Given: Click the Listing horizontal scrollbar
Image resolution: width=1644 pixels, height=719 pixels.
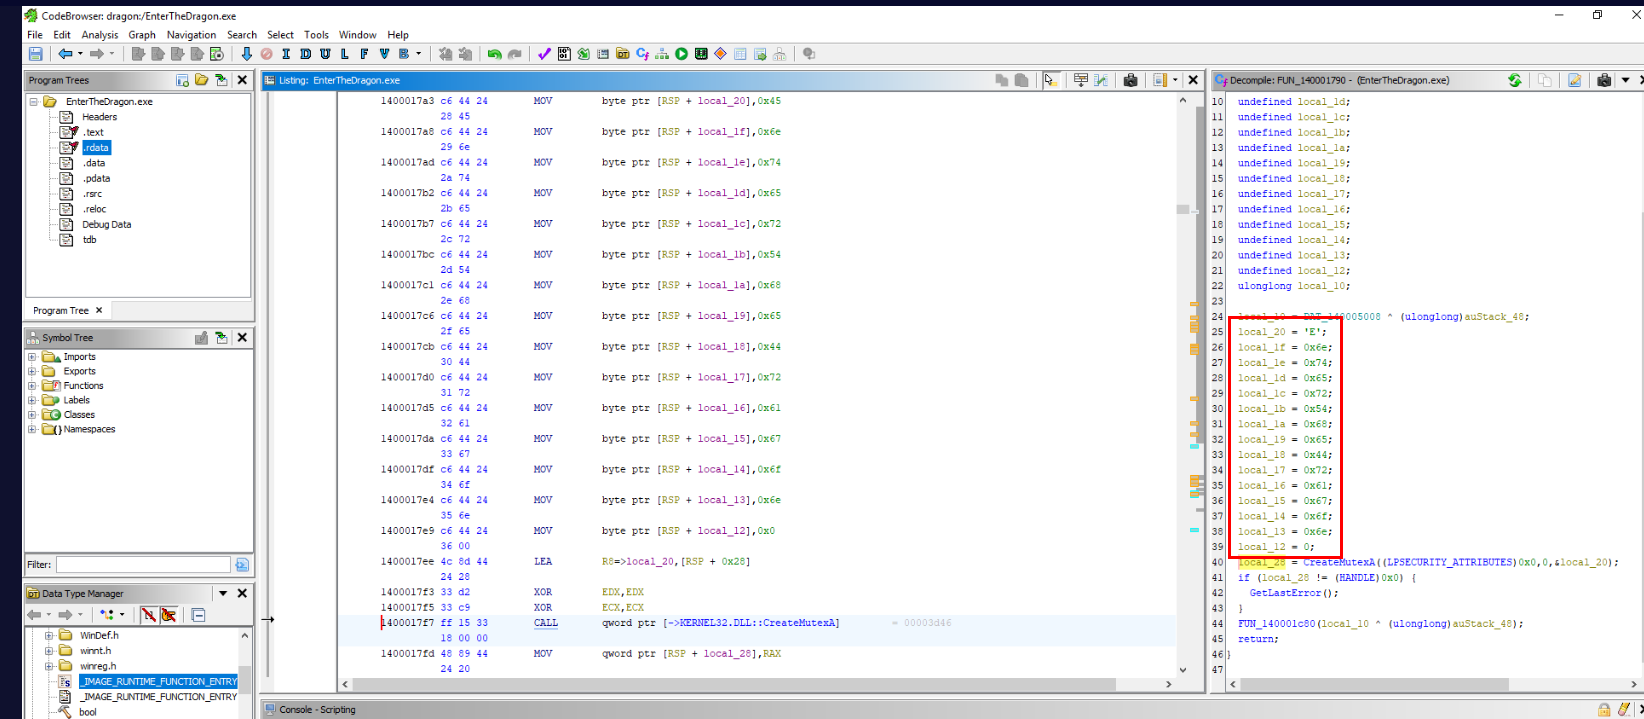Looking at the screenshot, I should tap(756, 684).
